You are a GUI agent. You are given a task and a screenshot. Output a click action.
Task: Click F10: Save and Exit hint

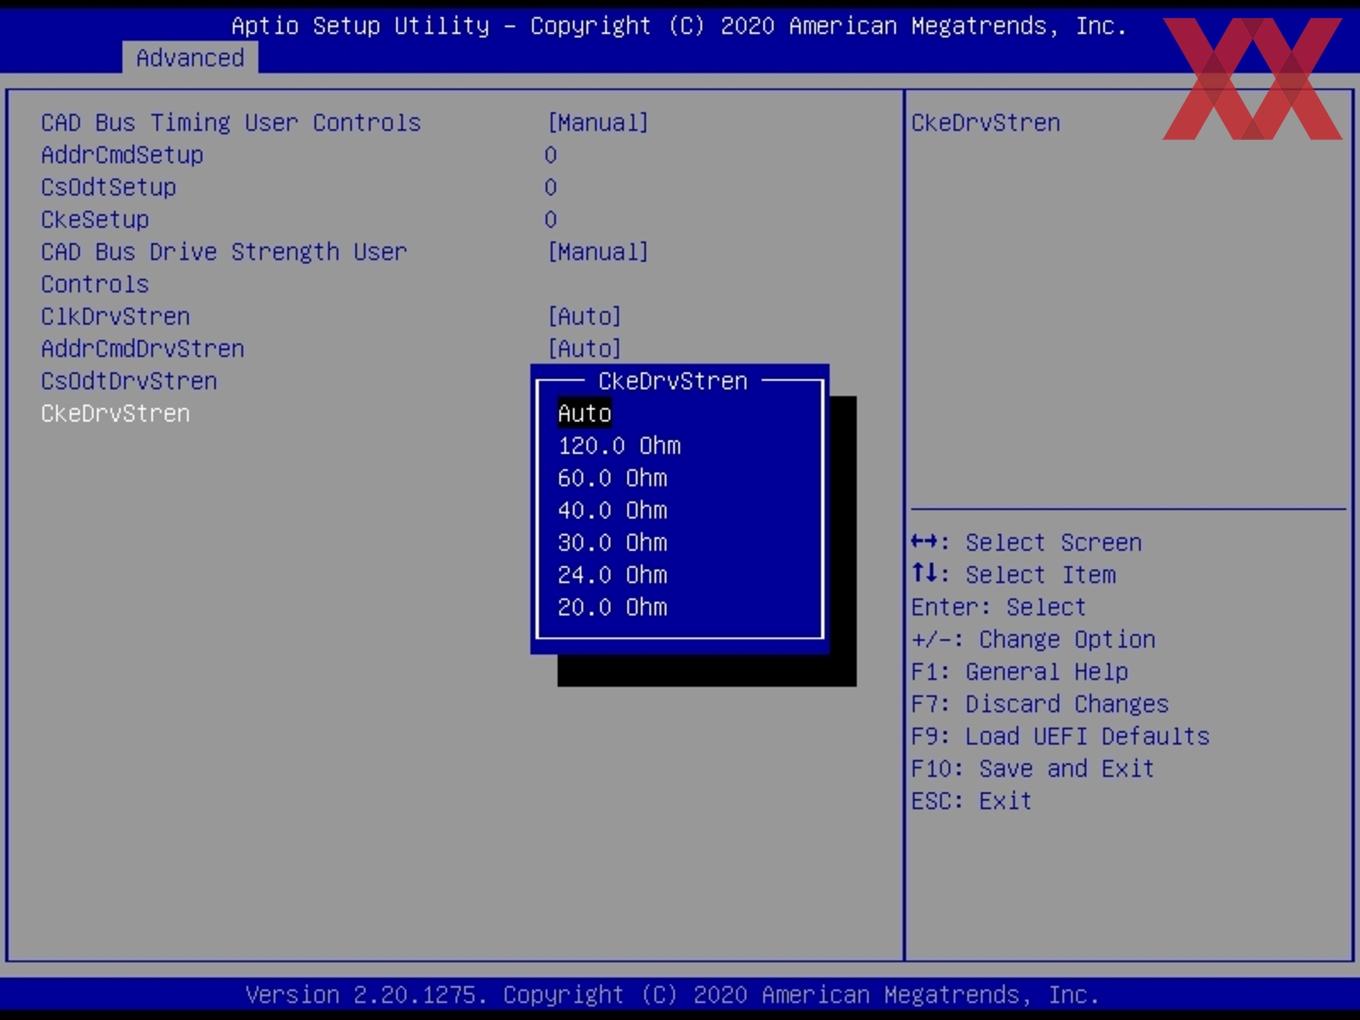click(x=1033, y=768)
